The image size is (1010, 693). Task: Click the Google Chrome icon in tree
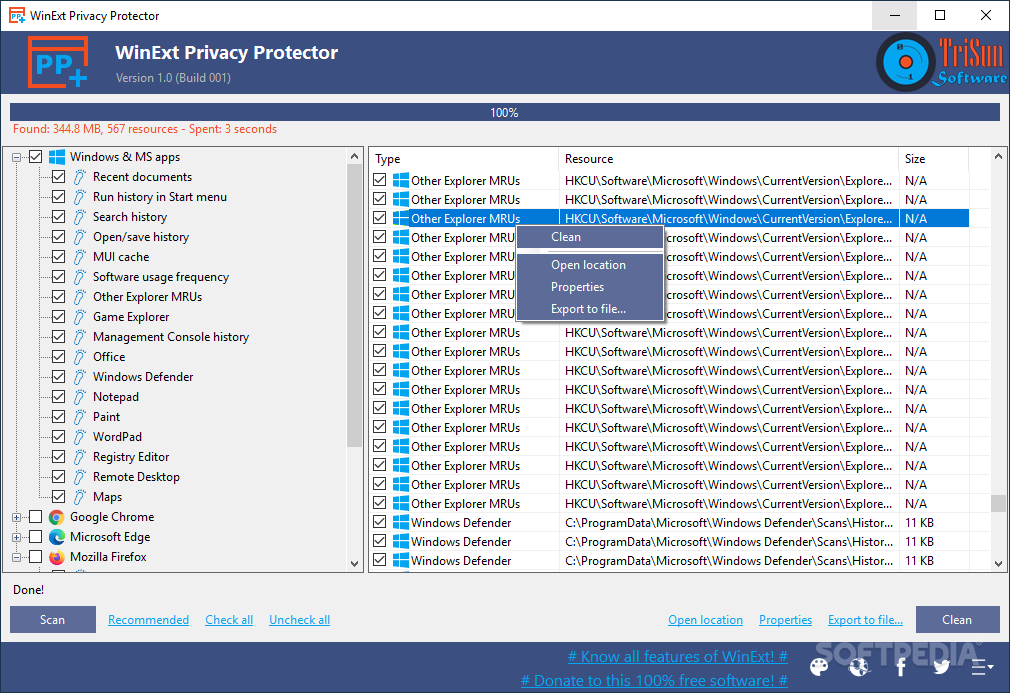tap(57, 517)
